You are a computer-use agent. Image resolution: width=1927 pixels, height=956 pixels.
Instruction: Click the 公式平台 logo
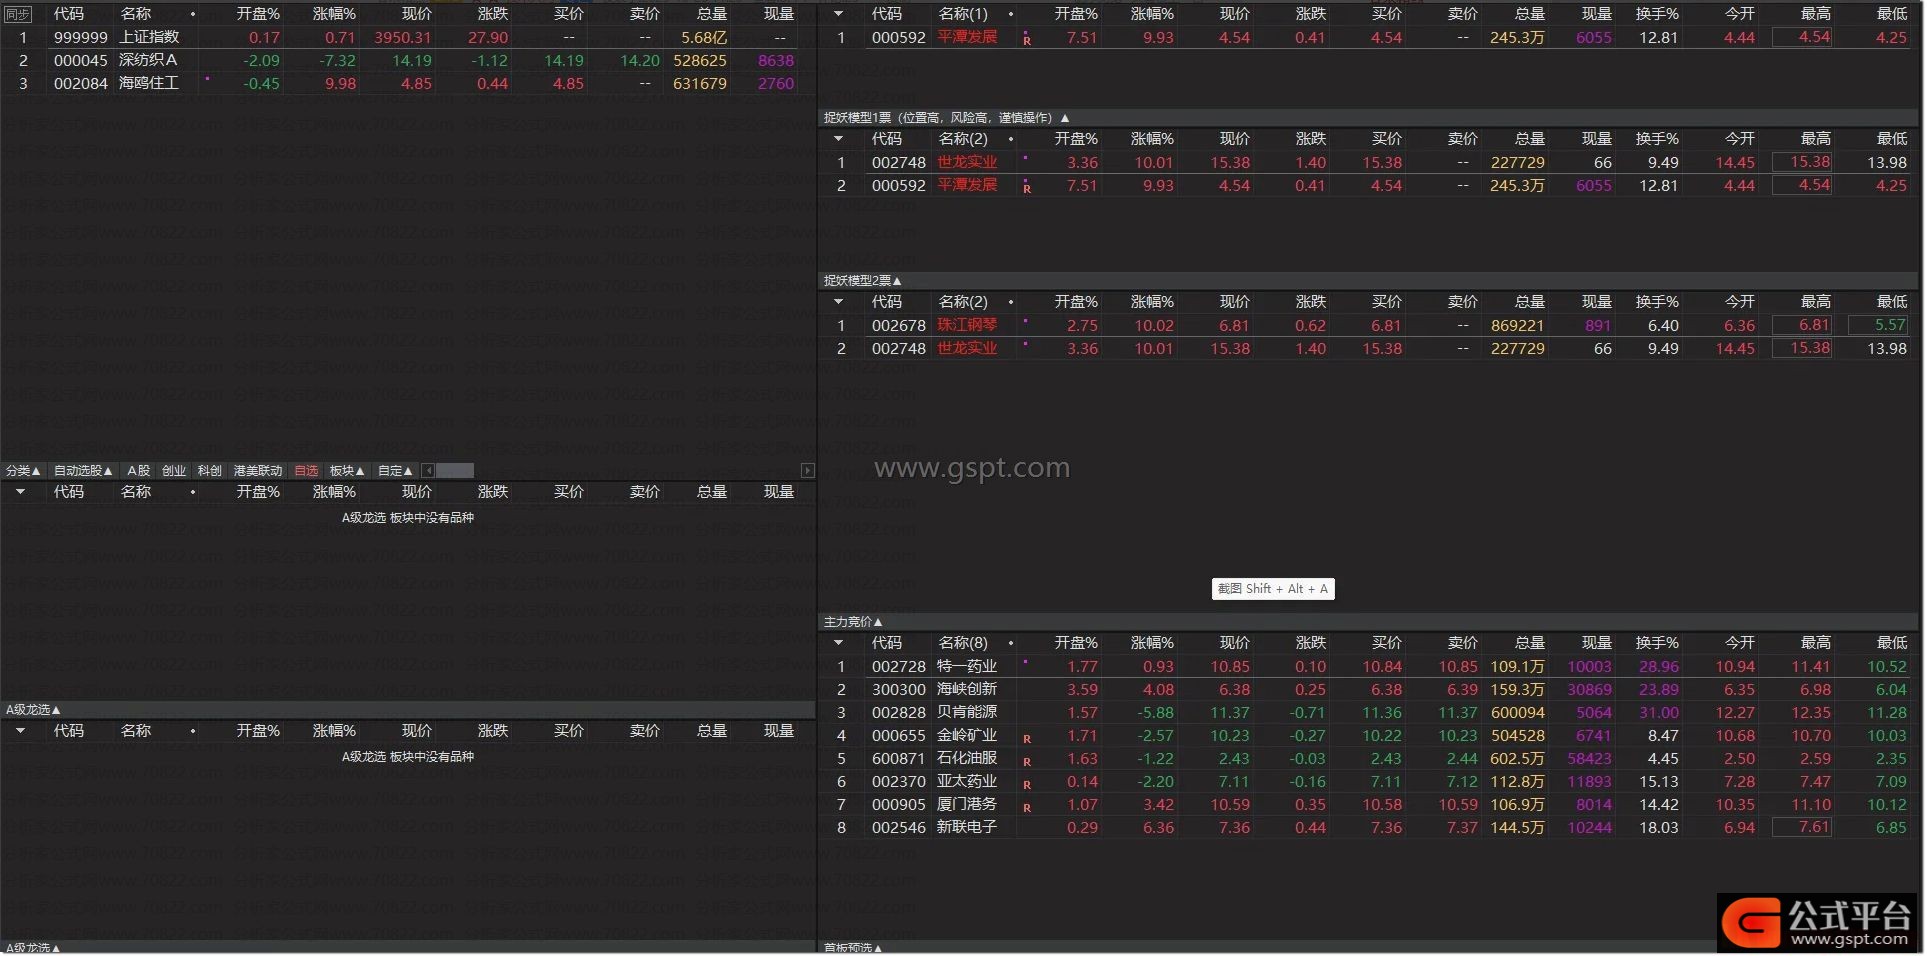[x=1820, y=922]
